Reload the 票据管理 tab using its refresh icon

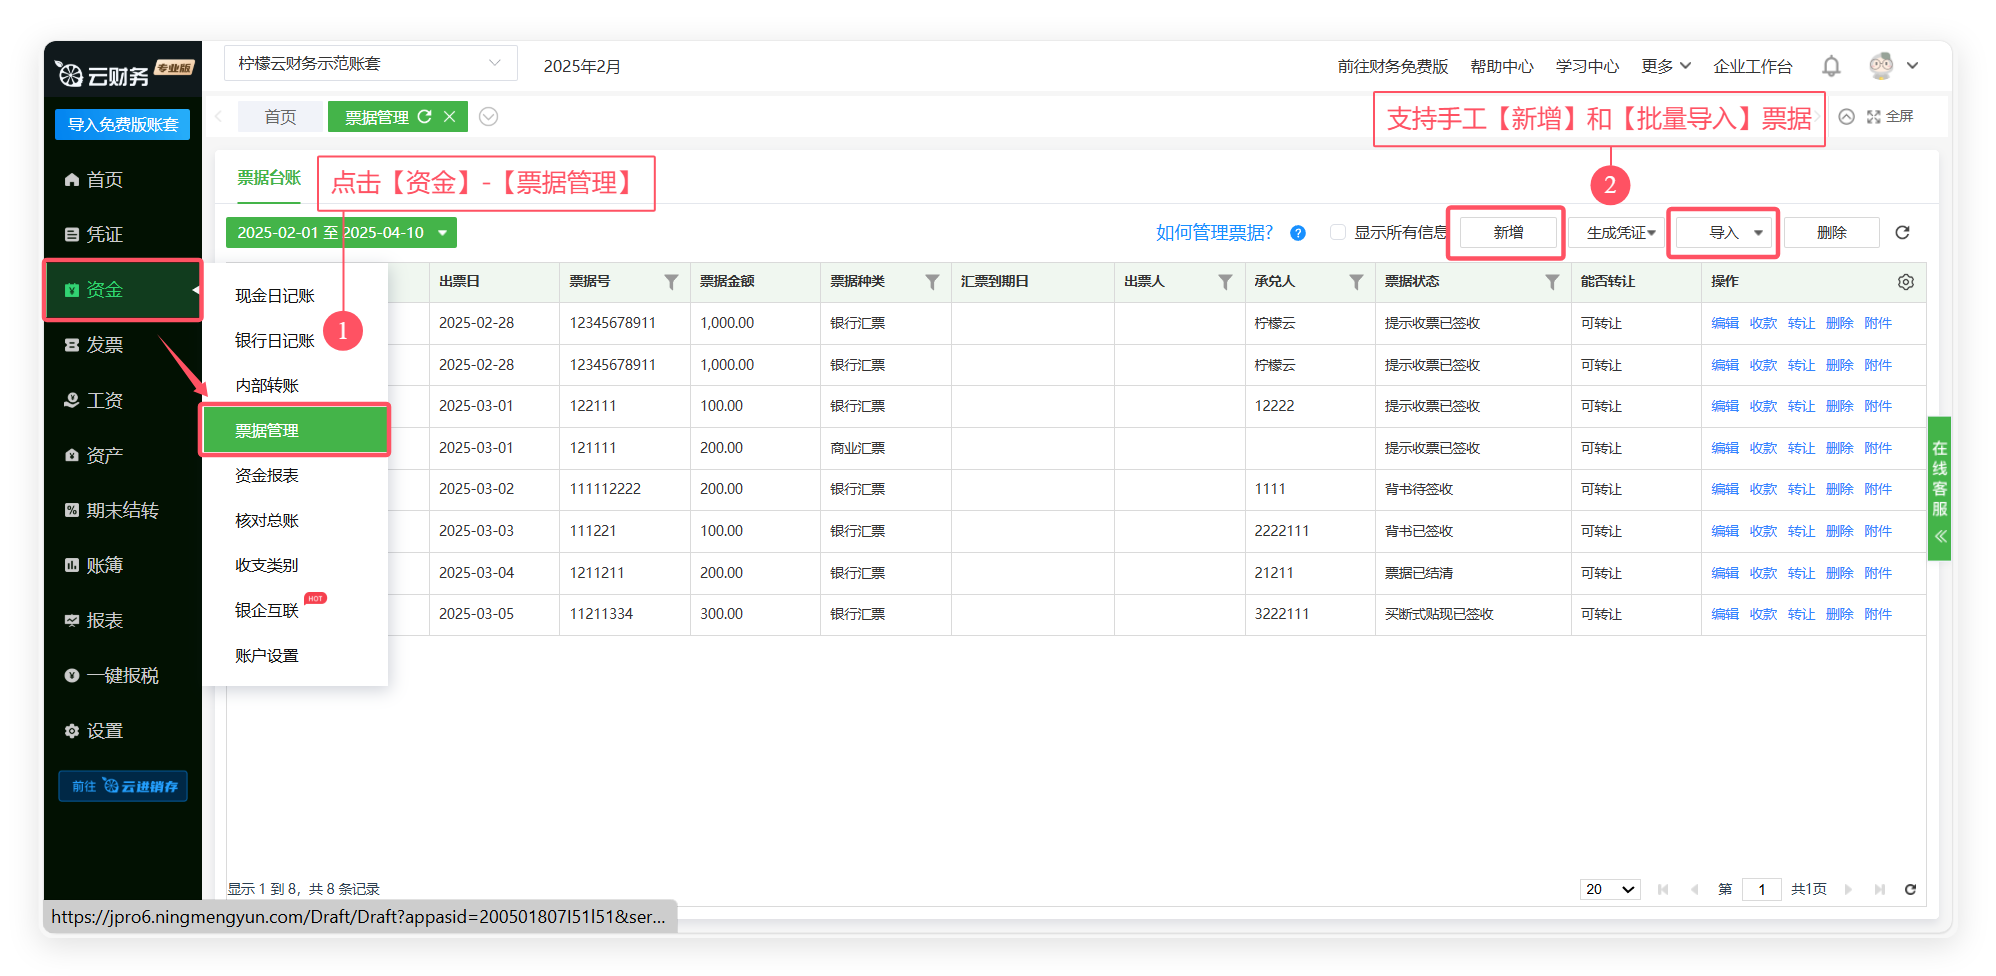[x=425, y=117]
